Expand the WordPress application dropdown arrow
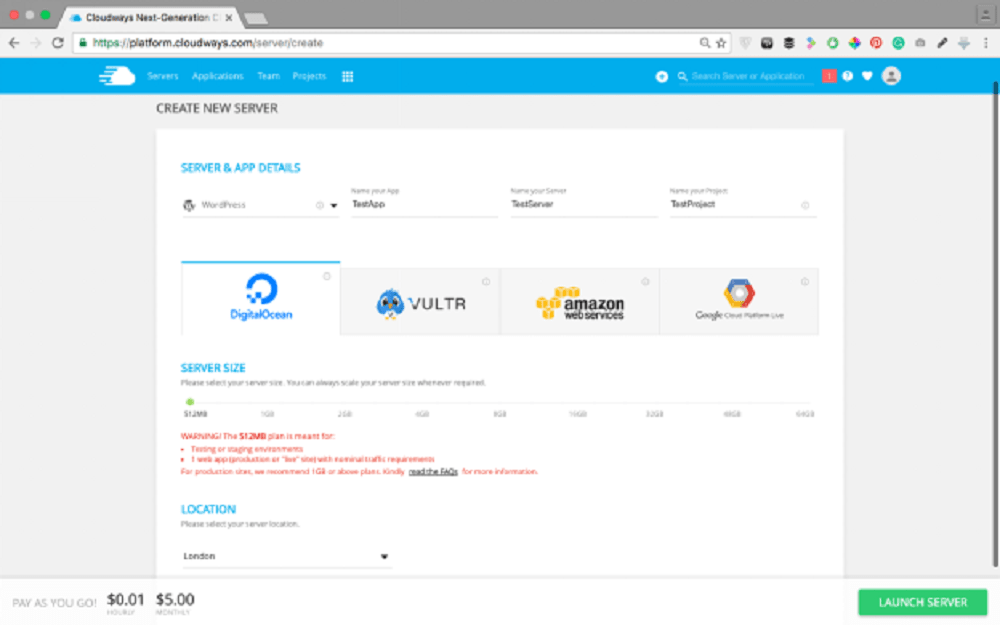Image resolution: width=1000 pixels, height=625 pixels. click(334, 206)
